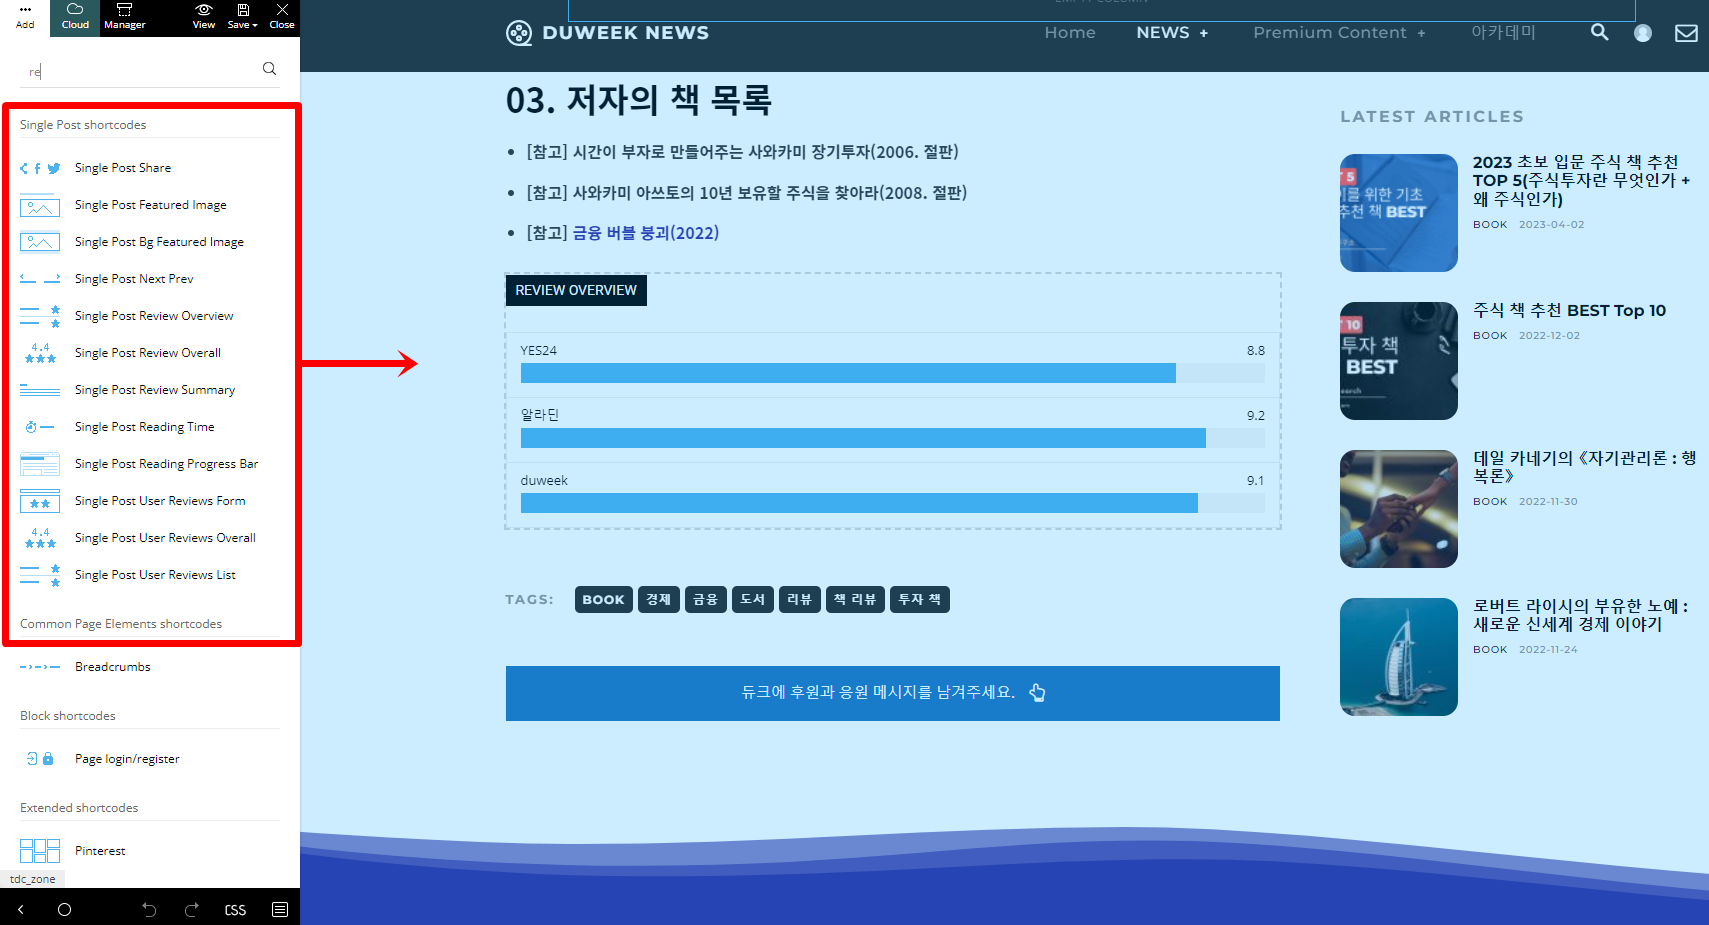Select the Page login/register element
The height and width of the screenshot is (925, 1709).
click(150, 759)
